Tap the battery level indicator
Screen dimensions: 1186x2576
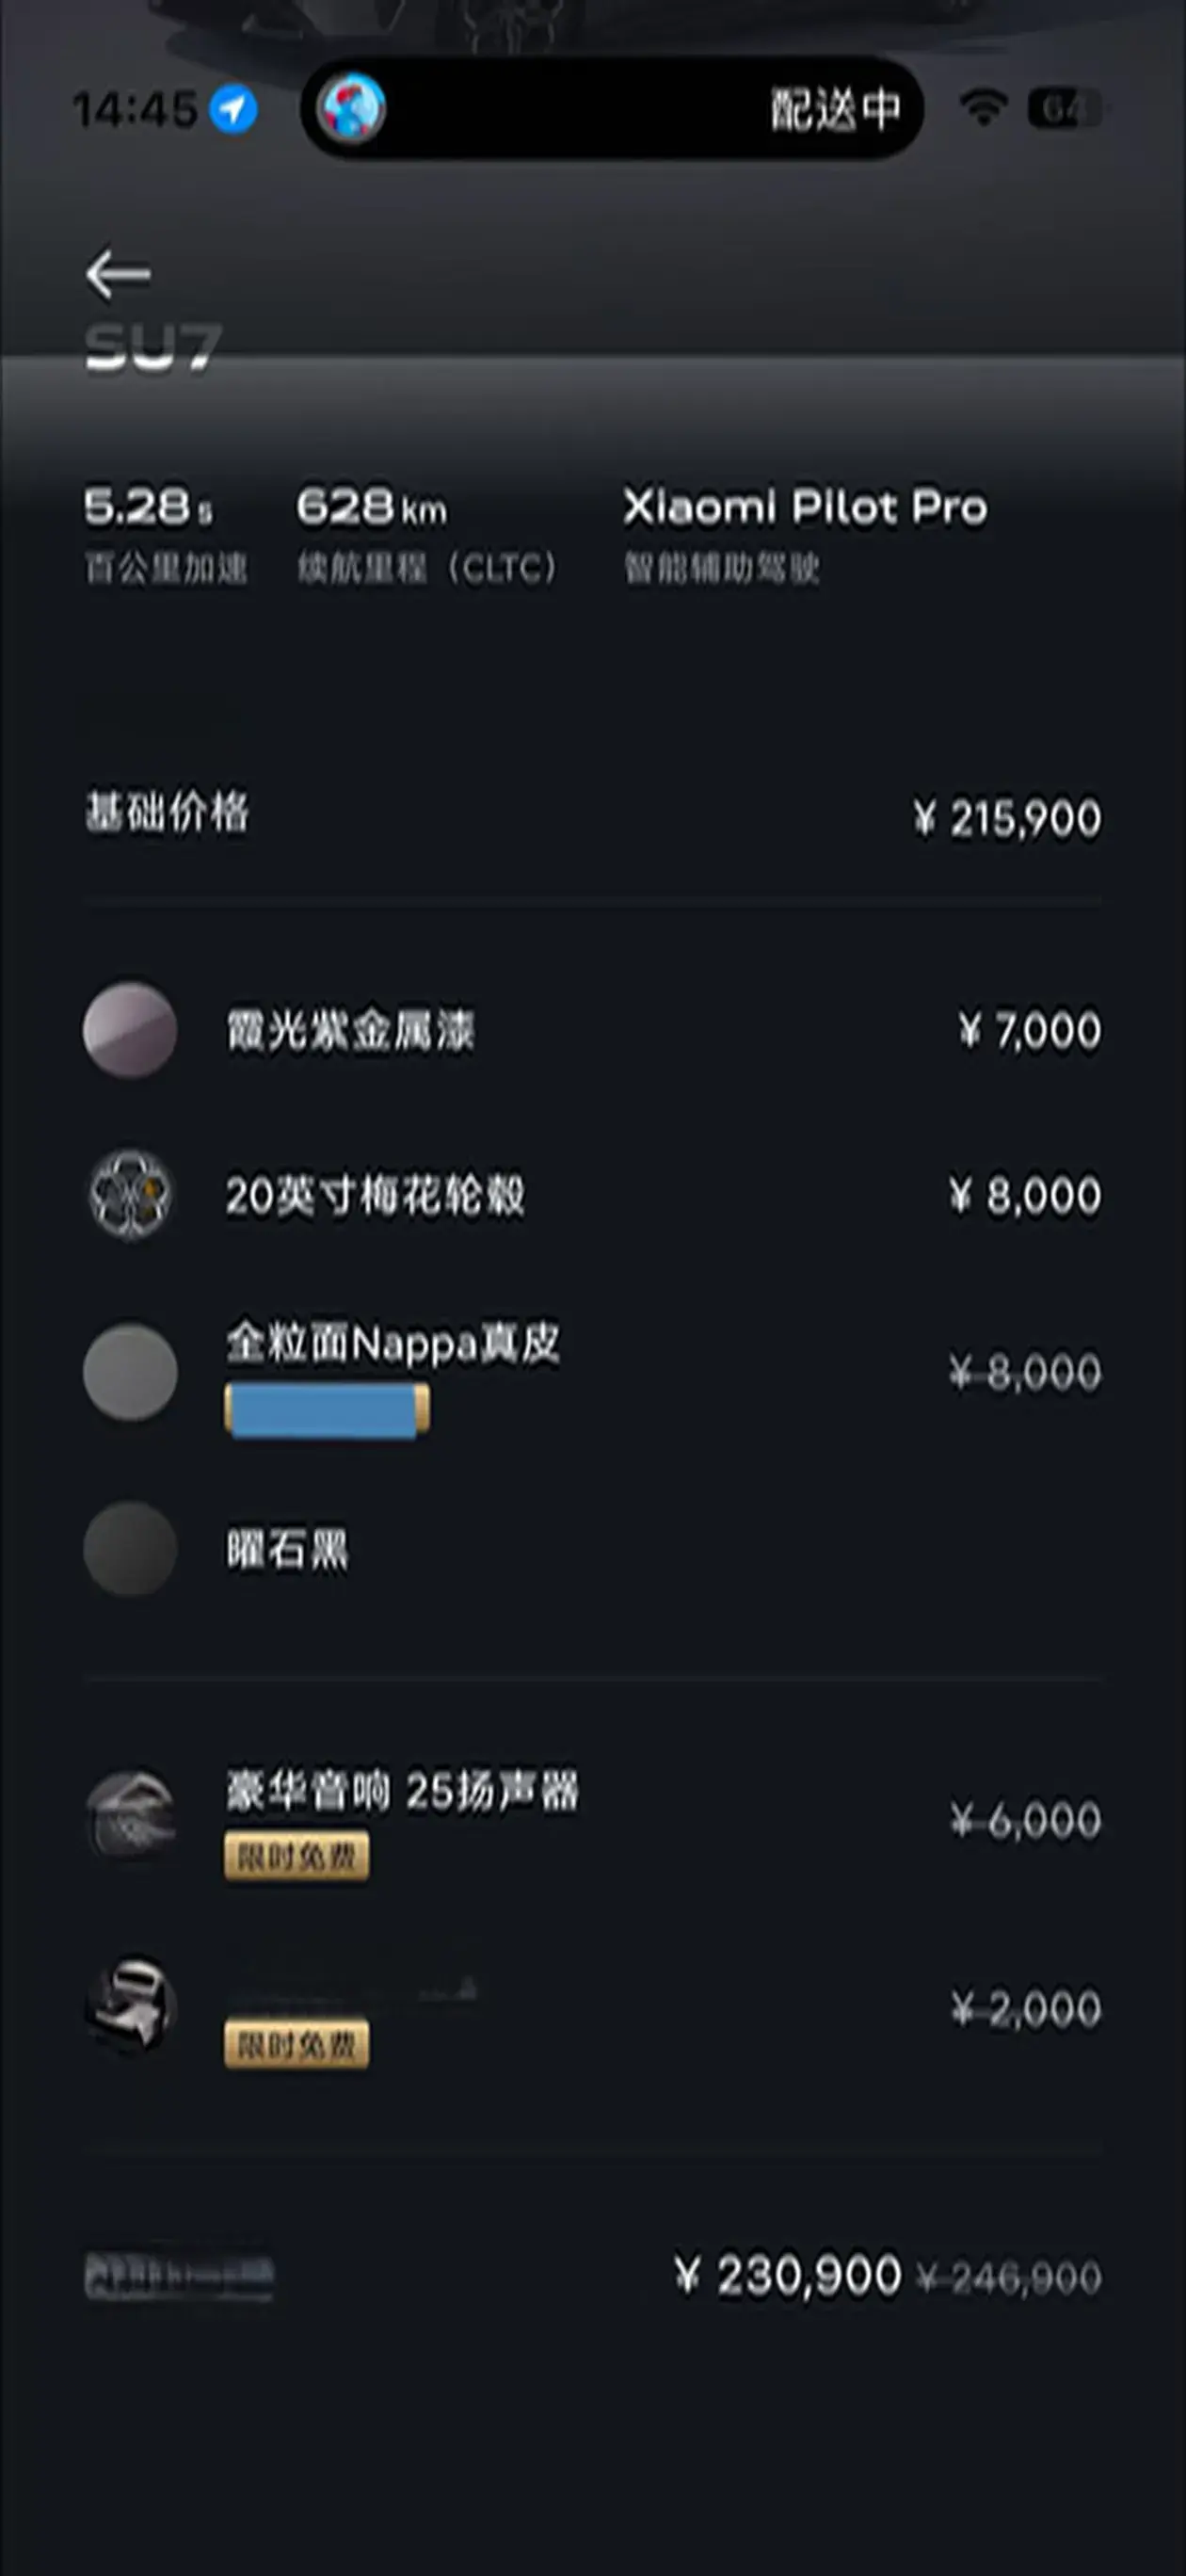[1063, 108]
